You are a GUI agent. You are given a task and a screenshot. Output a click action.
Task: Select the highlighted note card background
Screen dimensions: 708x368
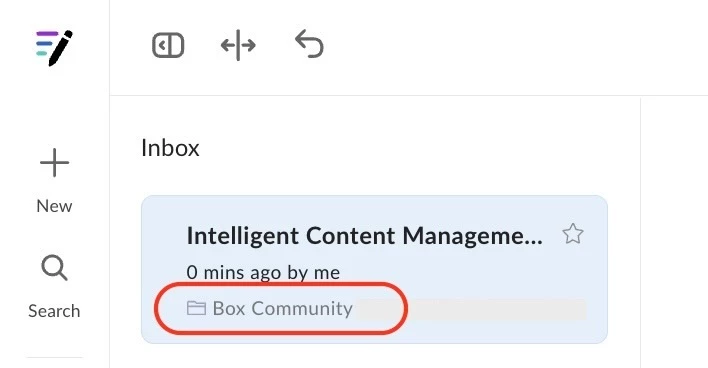(x=374, y=270)
